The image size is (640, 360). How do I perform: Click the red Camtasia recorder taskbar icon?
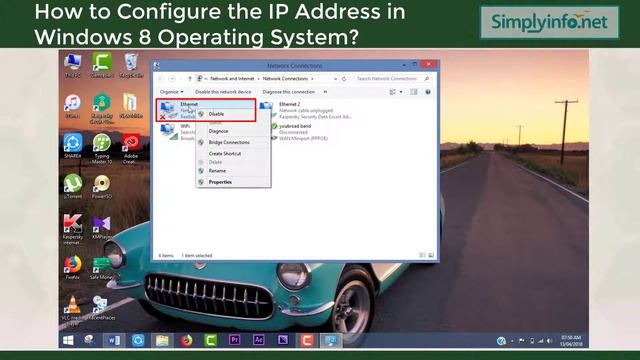[307, 340]
